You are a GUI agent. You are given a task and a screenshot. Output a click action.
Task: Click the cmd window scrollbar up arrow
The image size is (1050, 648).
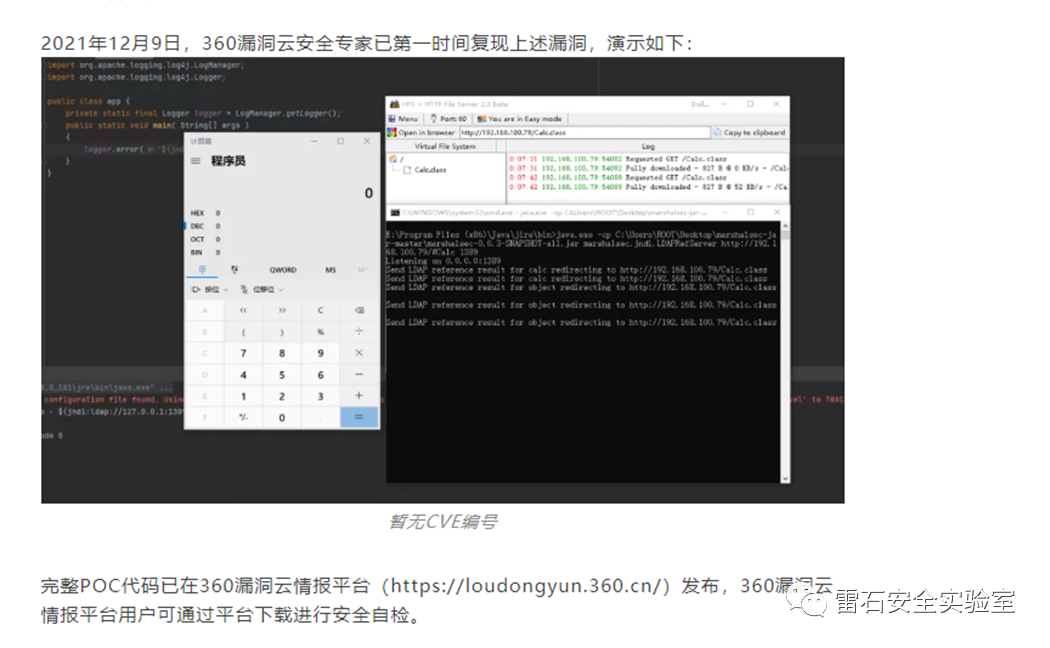[x=785, y=226]
